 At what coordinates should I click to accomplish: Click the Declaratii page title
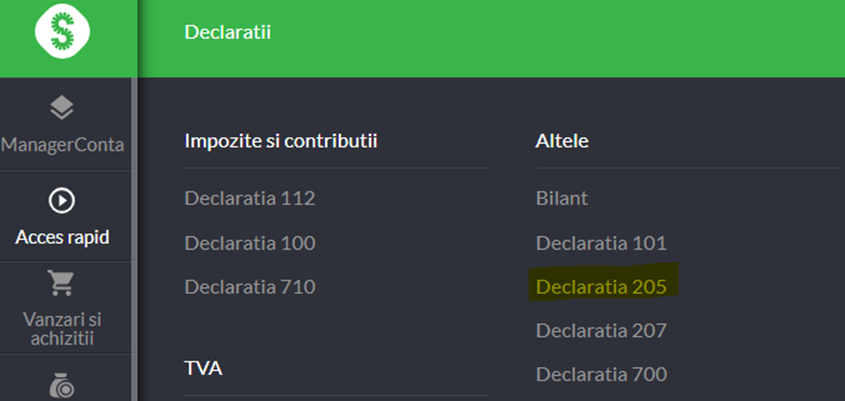[x=227, y=32]
